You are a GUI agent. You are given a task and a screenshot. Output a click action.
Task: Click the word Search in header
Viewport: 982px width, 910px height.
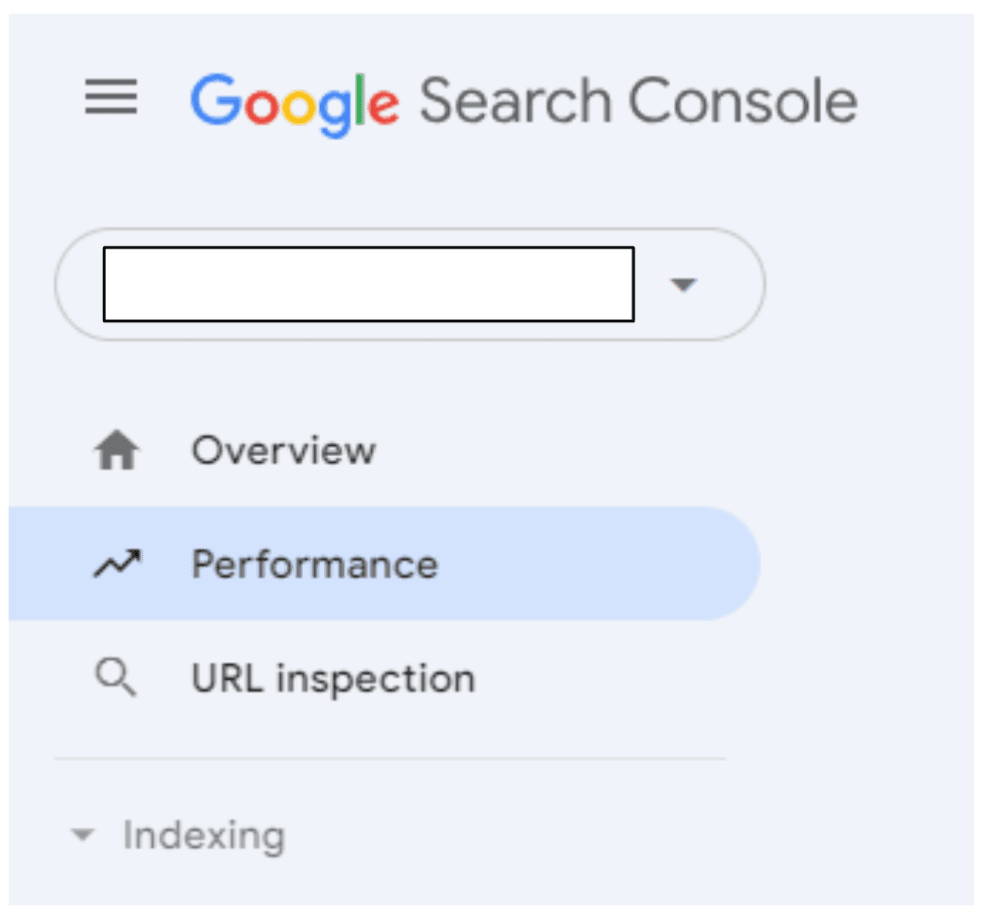tap(514, 101)
